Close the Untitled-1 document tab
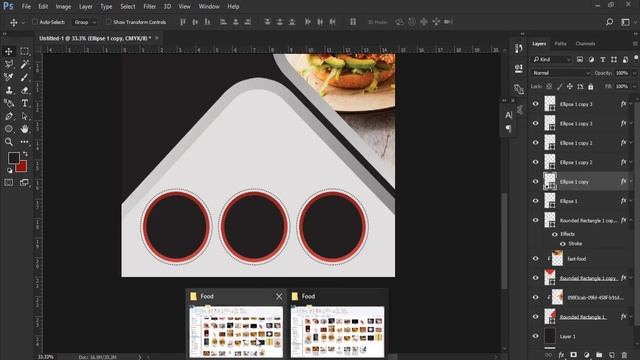Image resolution: width=640 pixels, height=360 pixels. [157, 38]
